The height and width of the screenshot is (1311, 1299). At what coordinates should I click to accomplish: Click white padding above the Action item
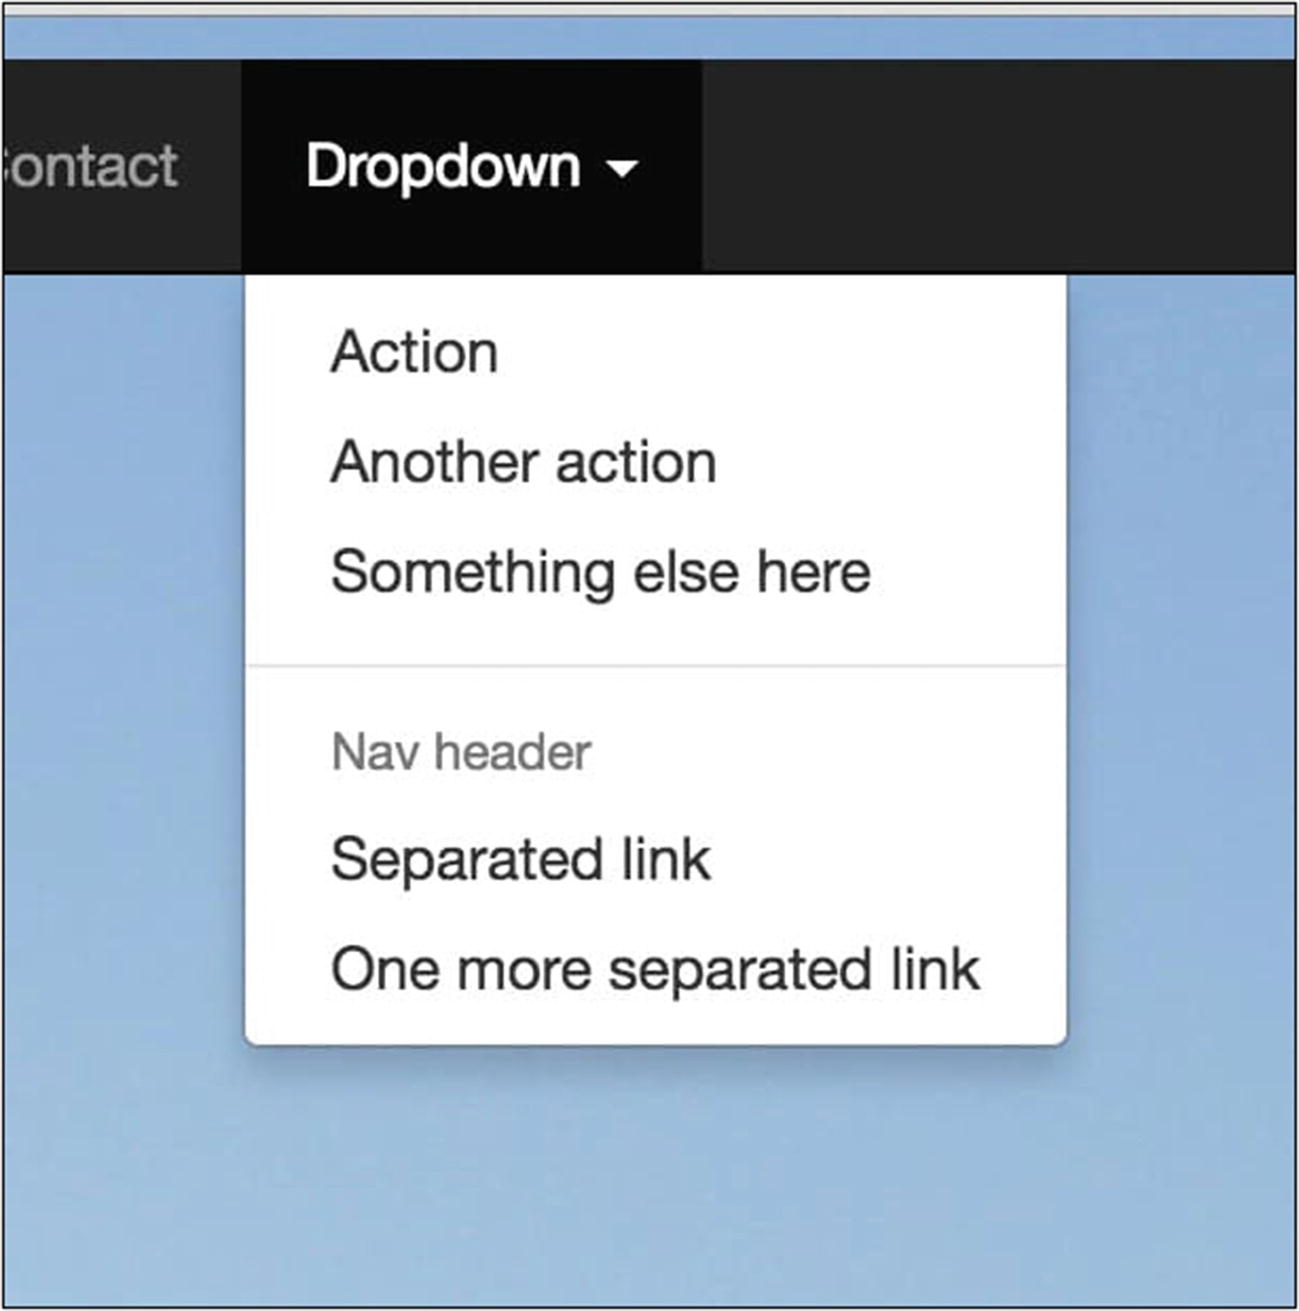point(655,298)
